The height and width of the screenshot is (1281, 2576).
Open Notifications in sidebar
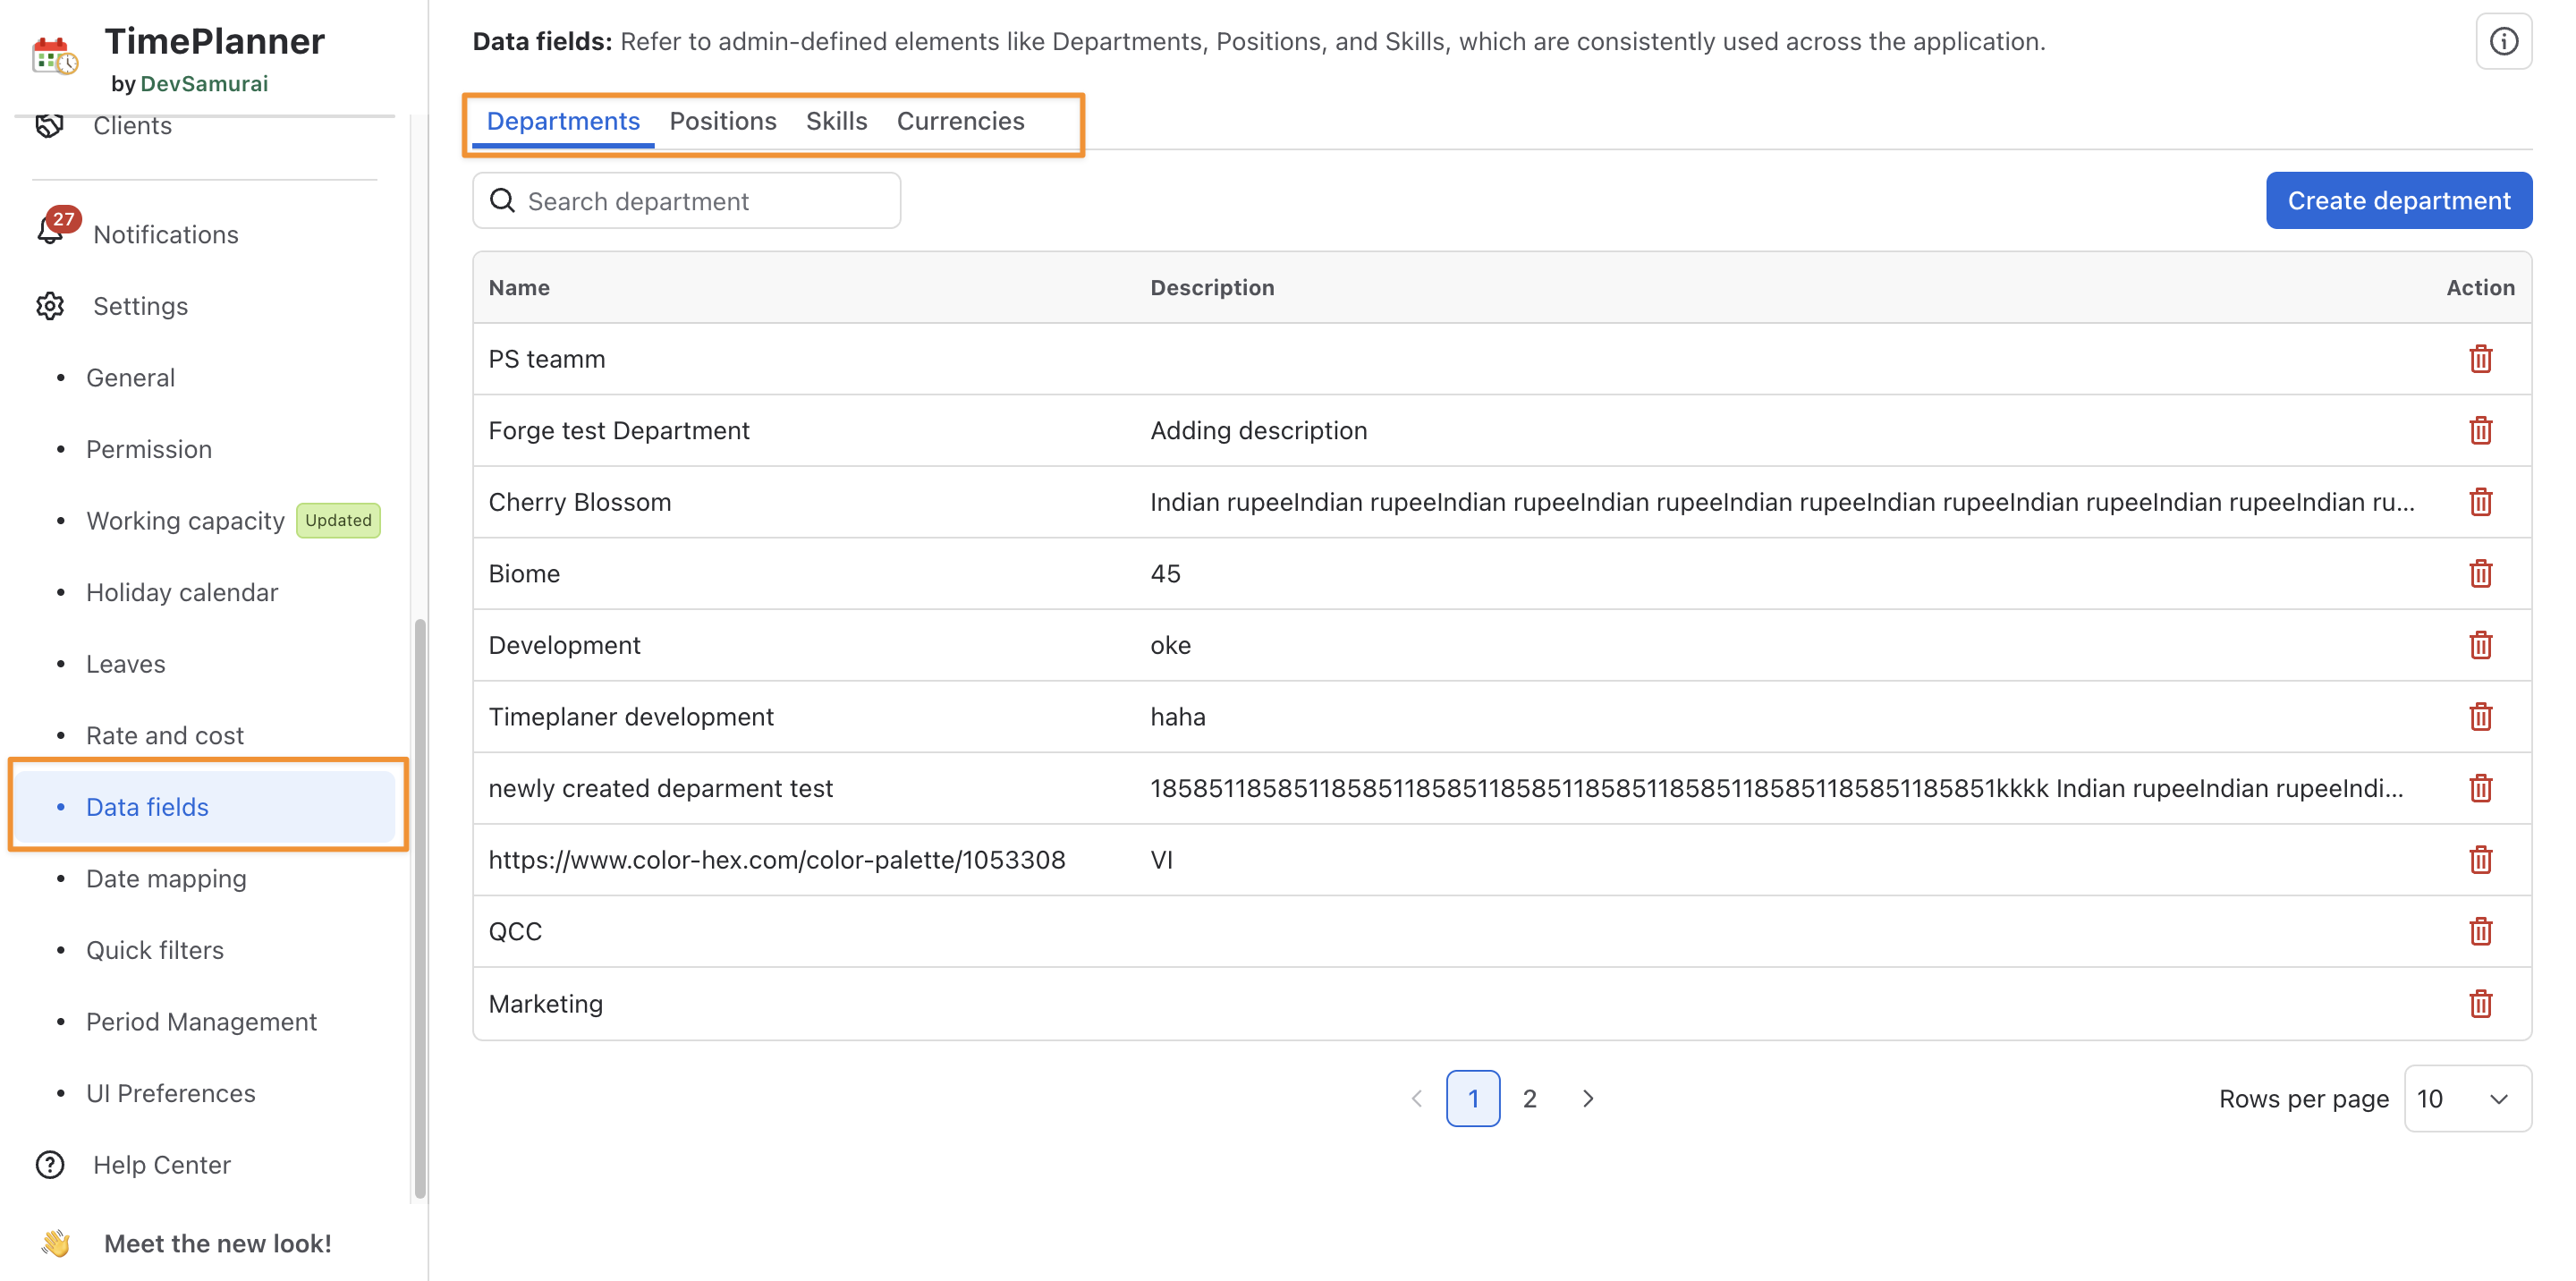click(x=166, y=234)
